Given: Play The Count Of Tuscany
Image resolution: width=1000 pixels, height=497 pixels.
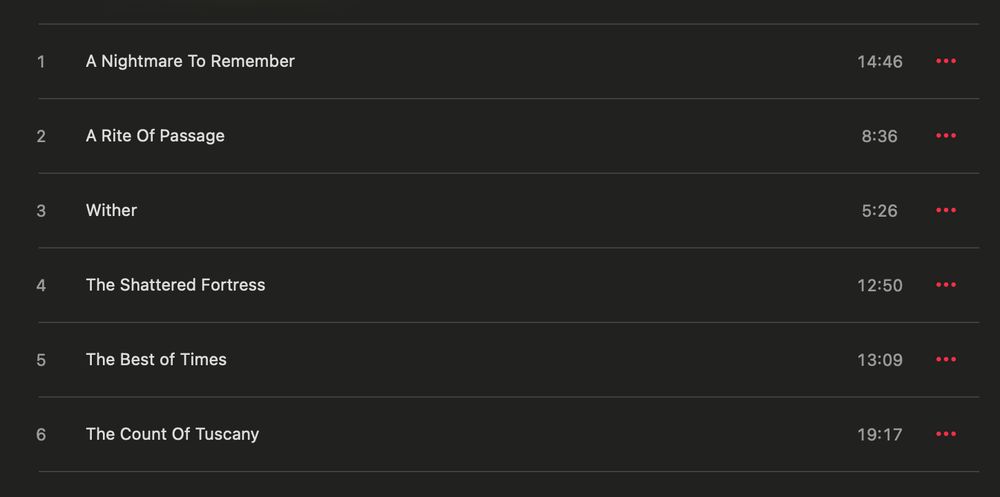Looking at the screenshot, I should pyautogui.click(x=172, y=434).
